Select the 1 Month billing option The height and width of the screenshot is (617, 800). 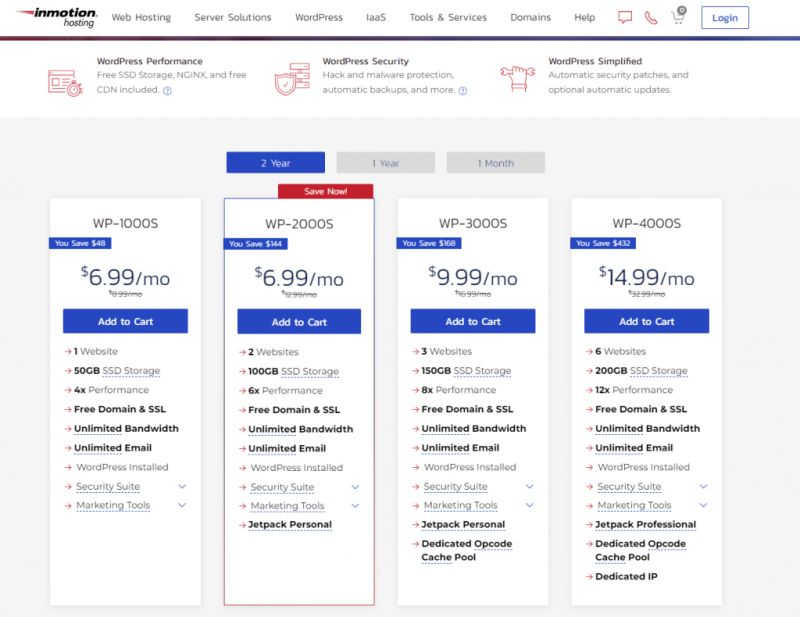495,162
